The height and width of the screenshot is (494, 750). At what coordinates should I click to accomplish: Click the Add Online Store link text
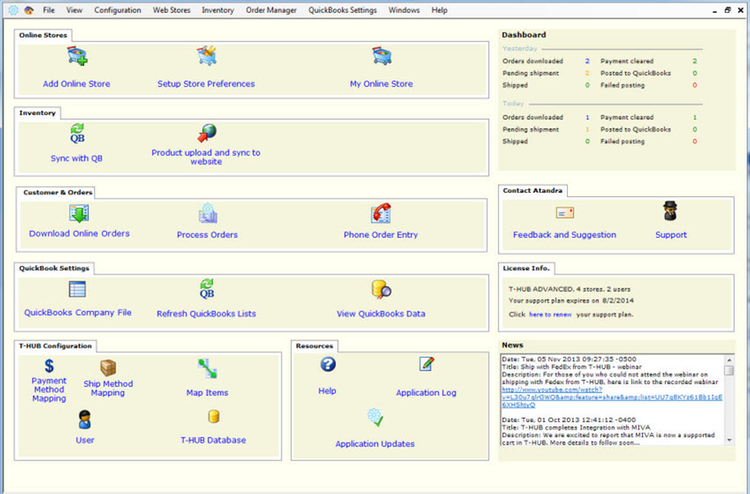77,84
